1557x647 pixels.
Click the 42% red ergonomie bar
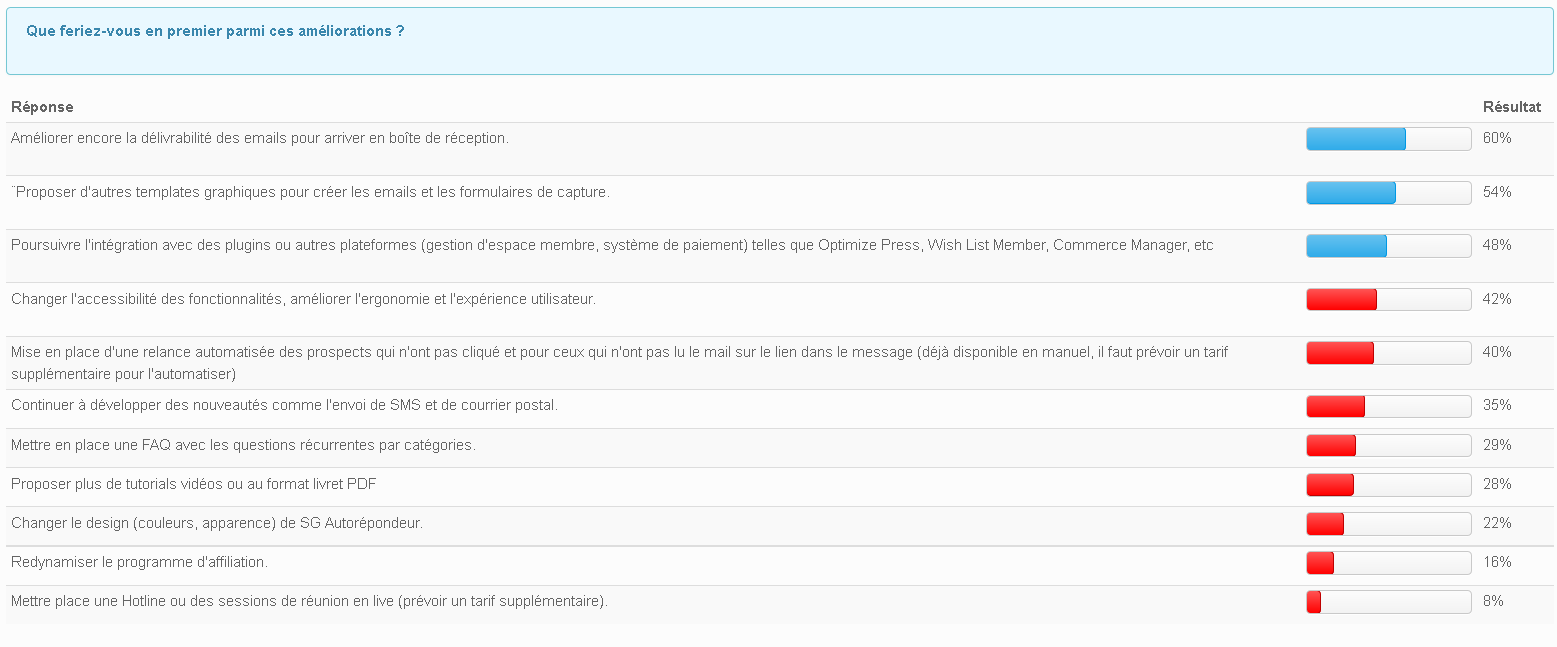click(1389, 299)
